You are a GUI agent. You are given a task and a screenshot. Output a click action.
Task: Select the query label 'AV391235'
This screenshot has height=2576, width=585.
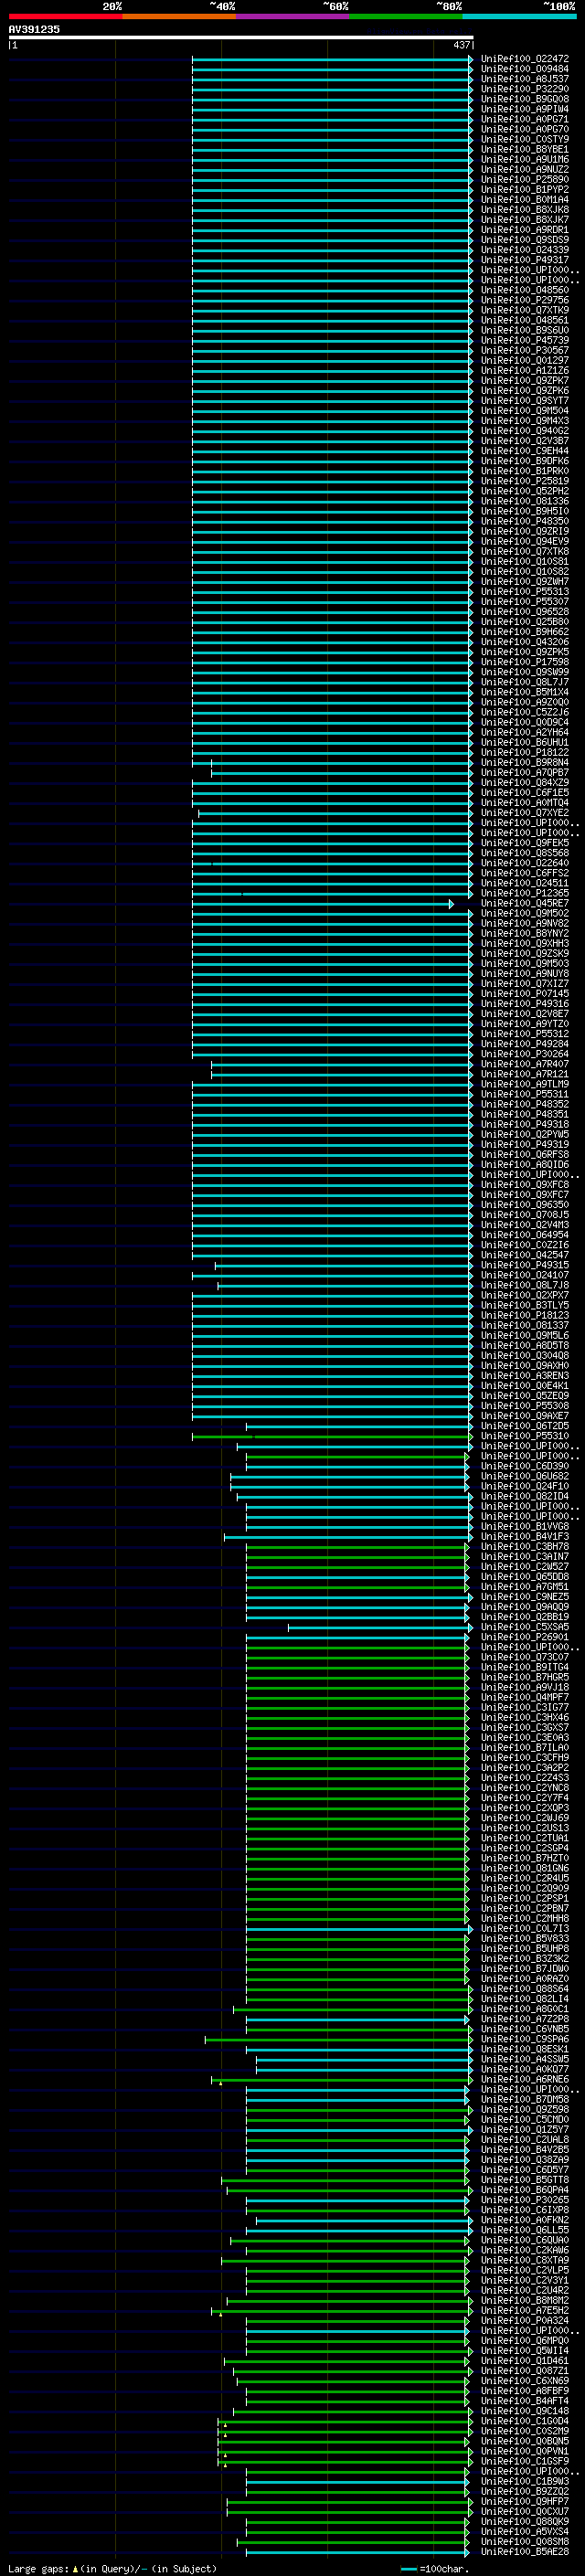pyautogui.click(x=34, y=29)
